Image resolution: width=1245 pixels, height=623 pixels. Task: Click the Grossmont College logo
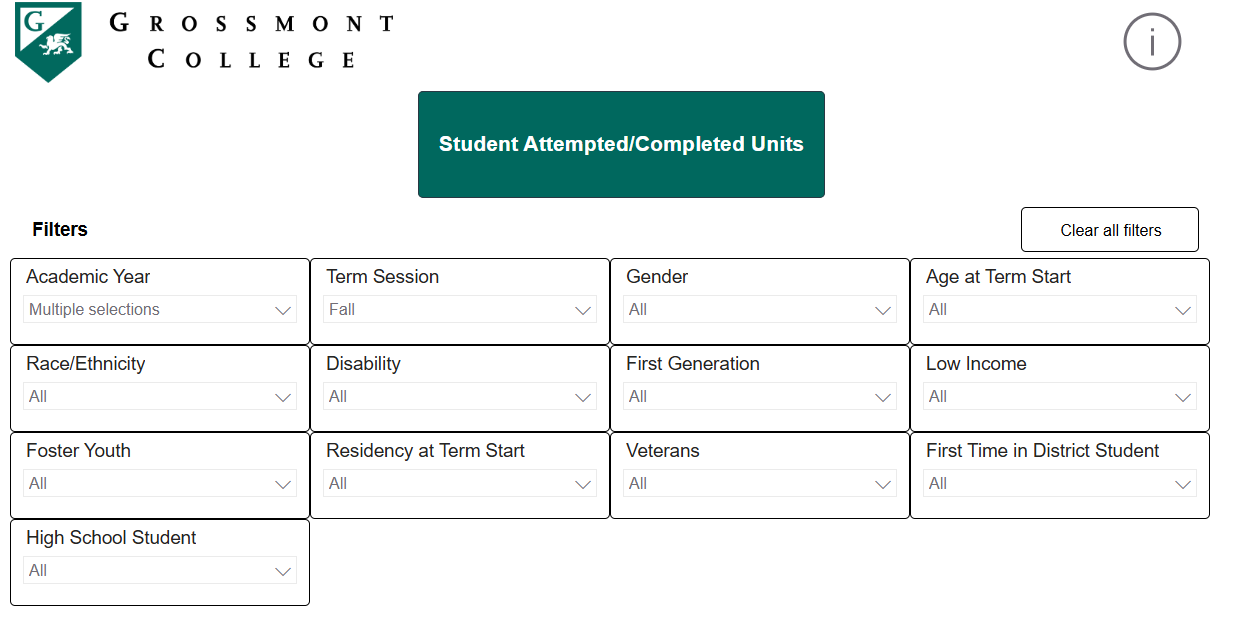pos(46,38)
